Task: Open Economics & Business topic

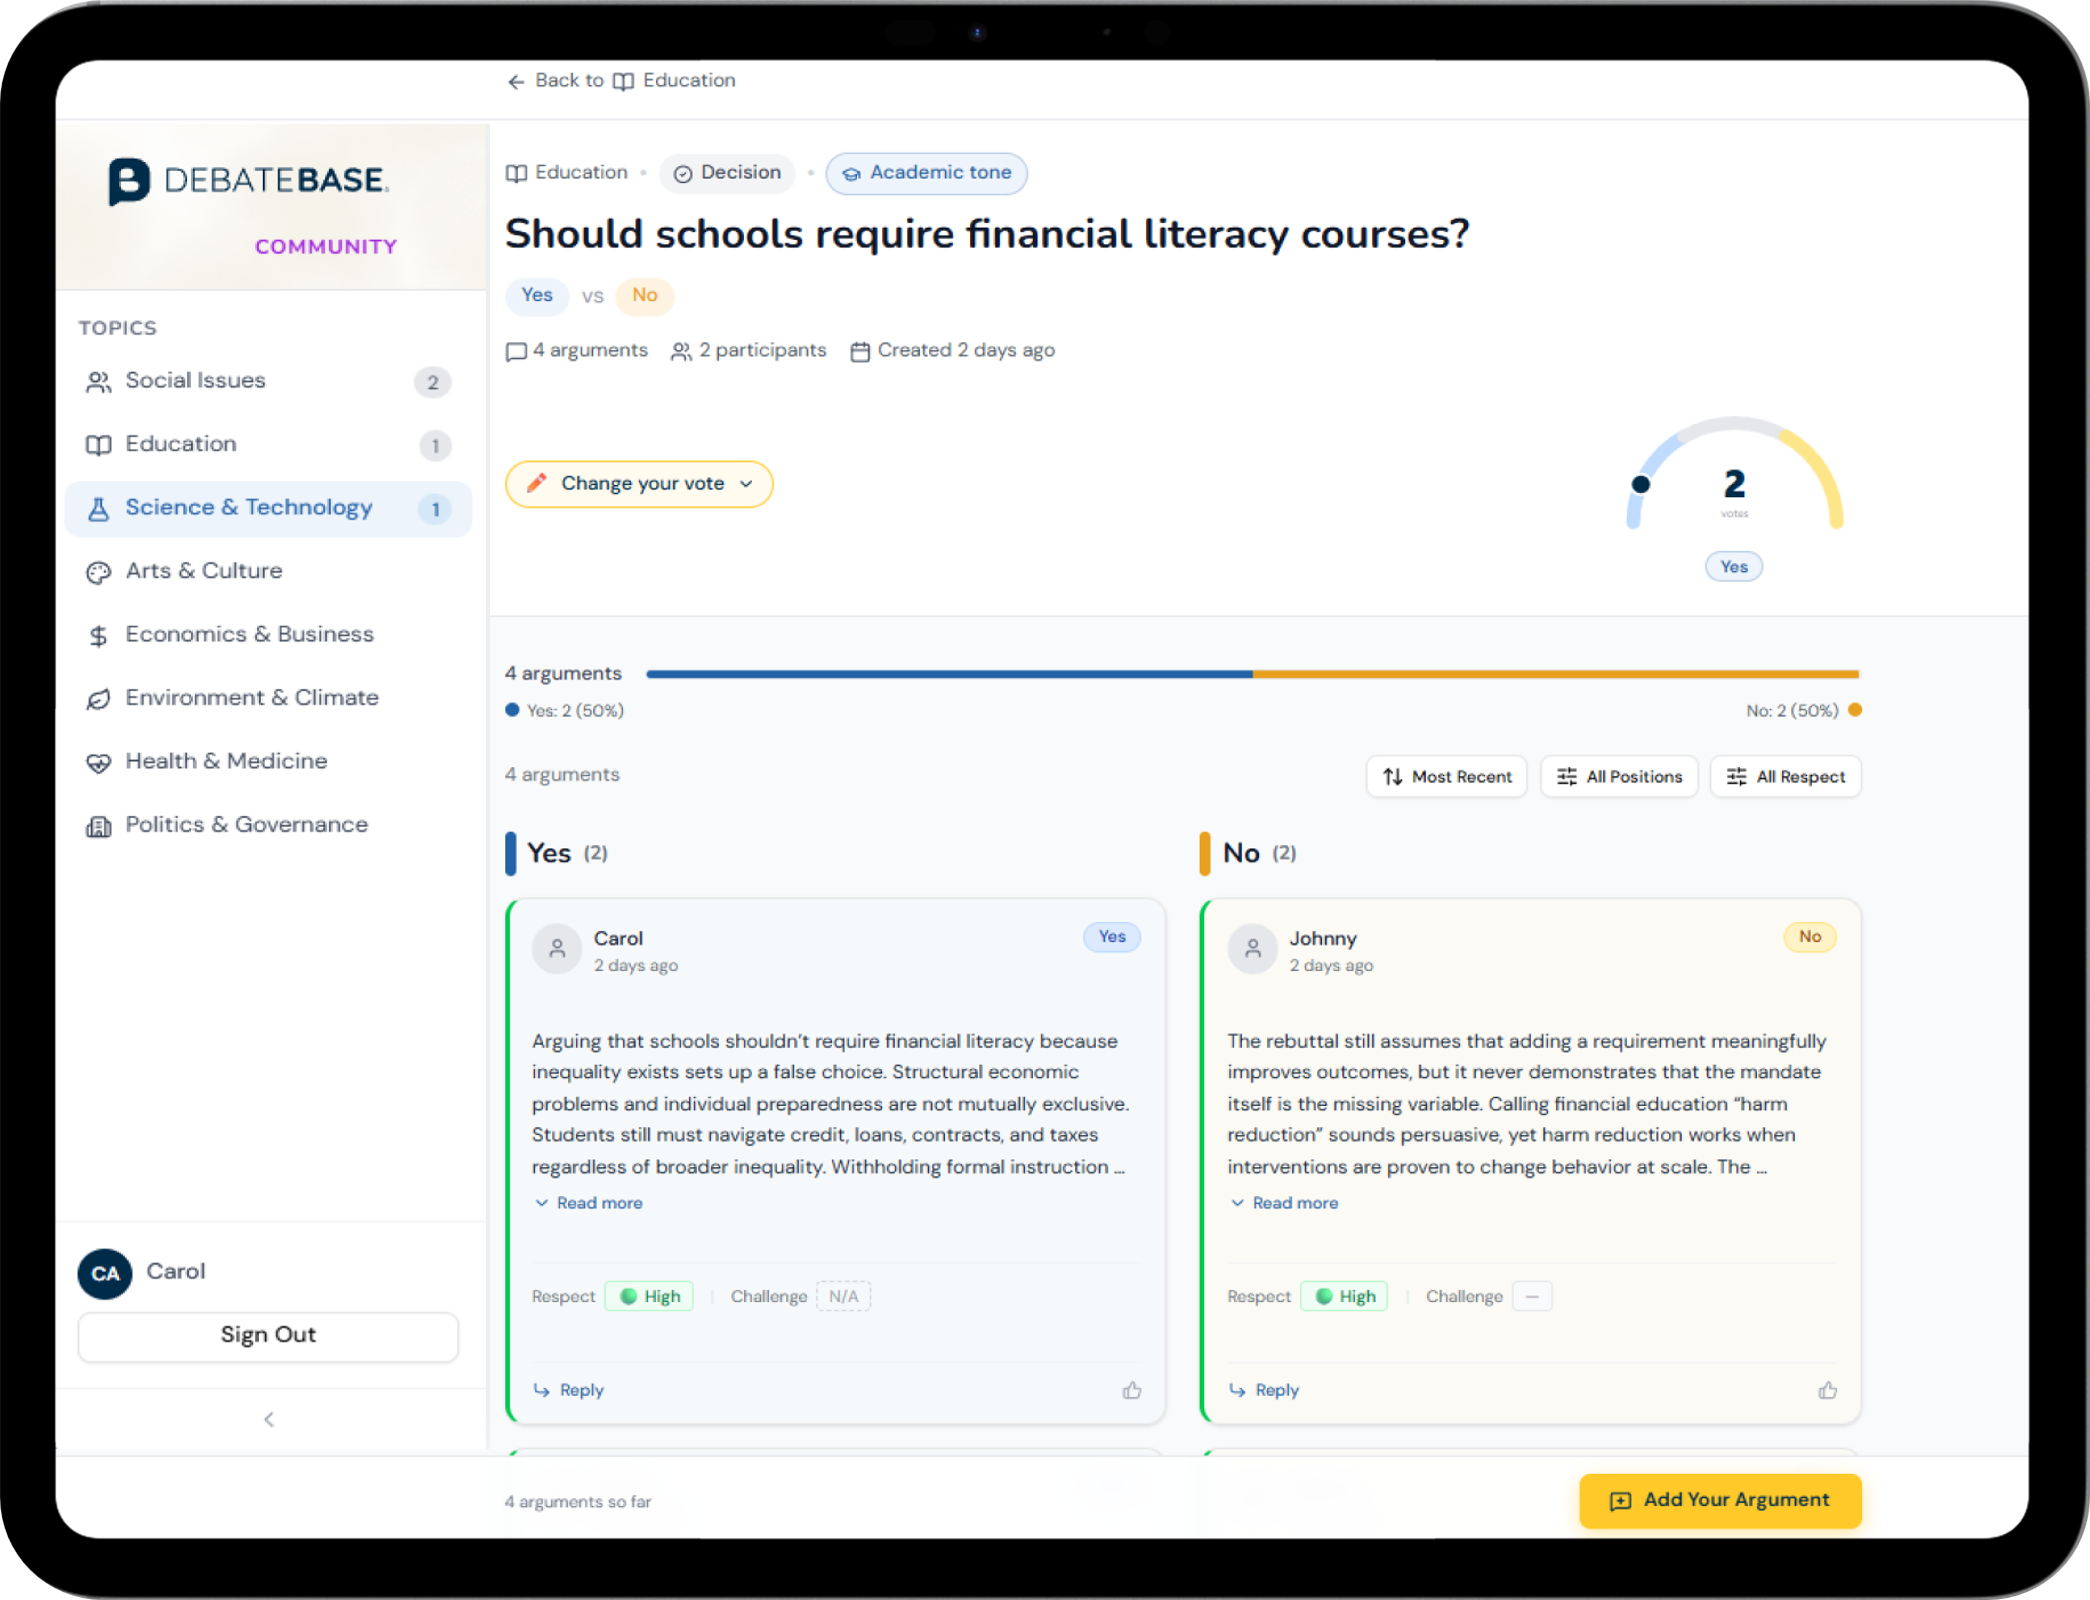Action: (249, 635)
